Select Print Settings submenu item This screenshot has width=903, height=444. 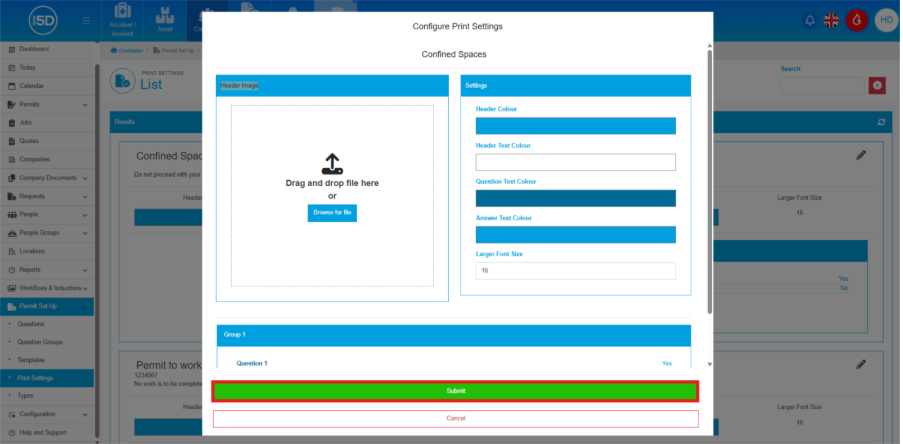tap(47, 378)
